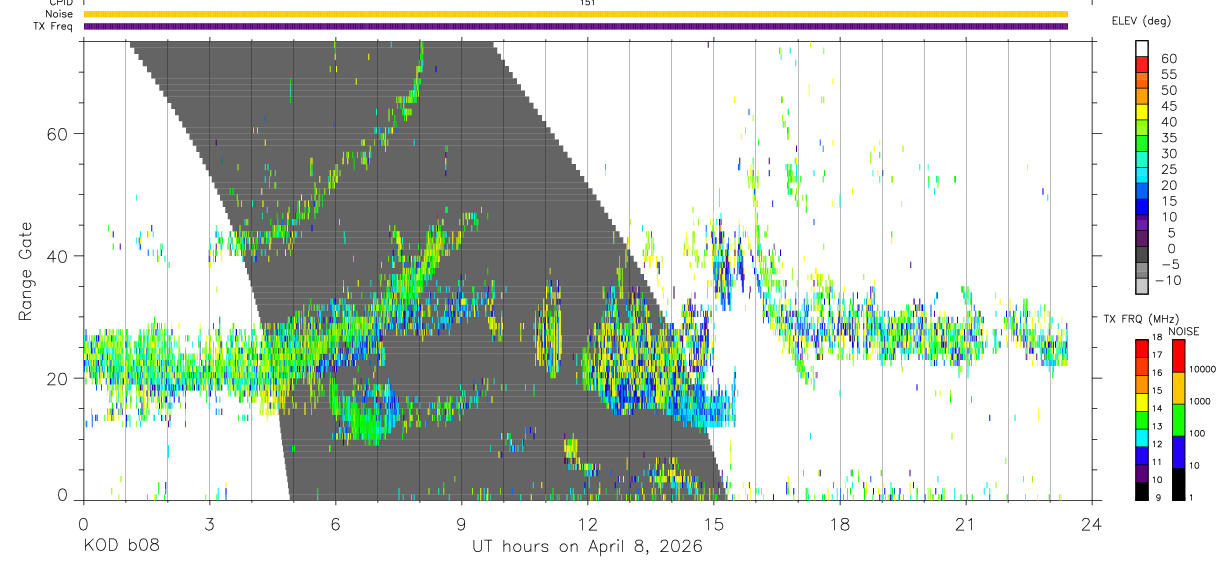Select the black TX FRQ swatch at 9-10 MHz
Image resolution: width=1228 pixels, height=567 pixels.
pos(1141,491)
